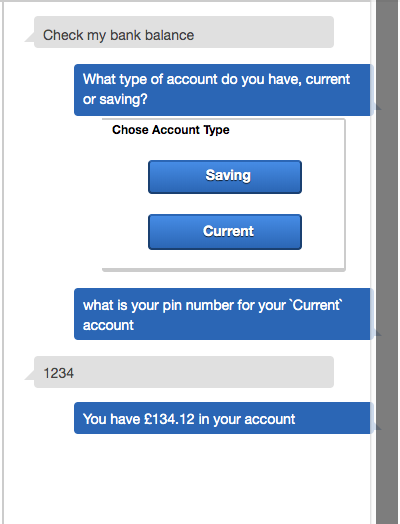Click the 'What type of account' bot message
This screenshot has width=400, height=524.
(x=224, y=90)
